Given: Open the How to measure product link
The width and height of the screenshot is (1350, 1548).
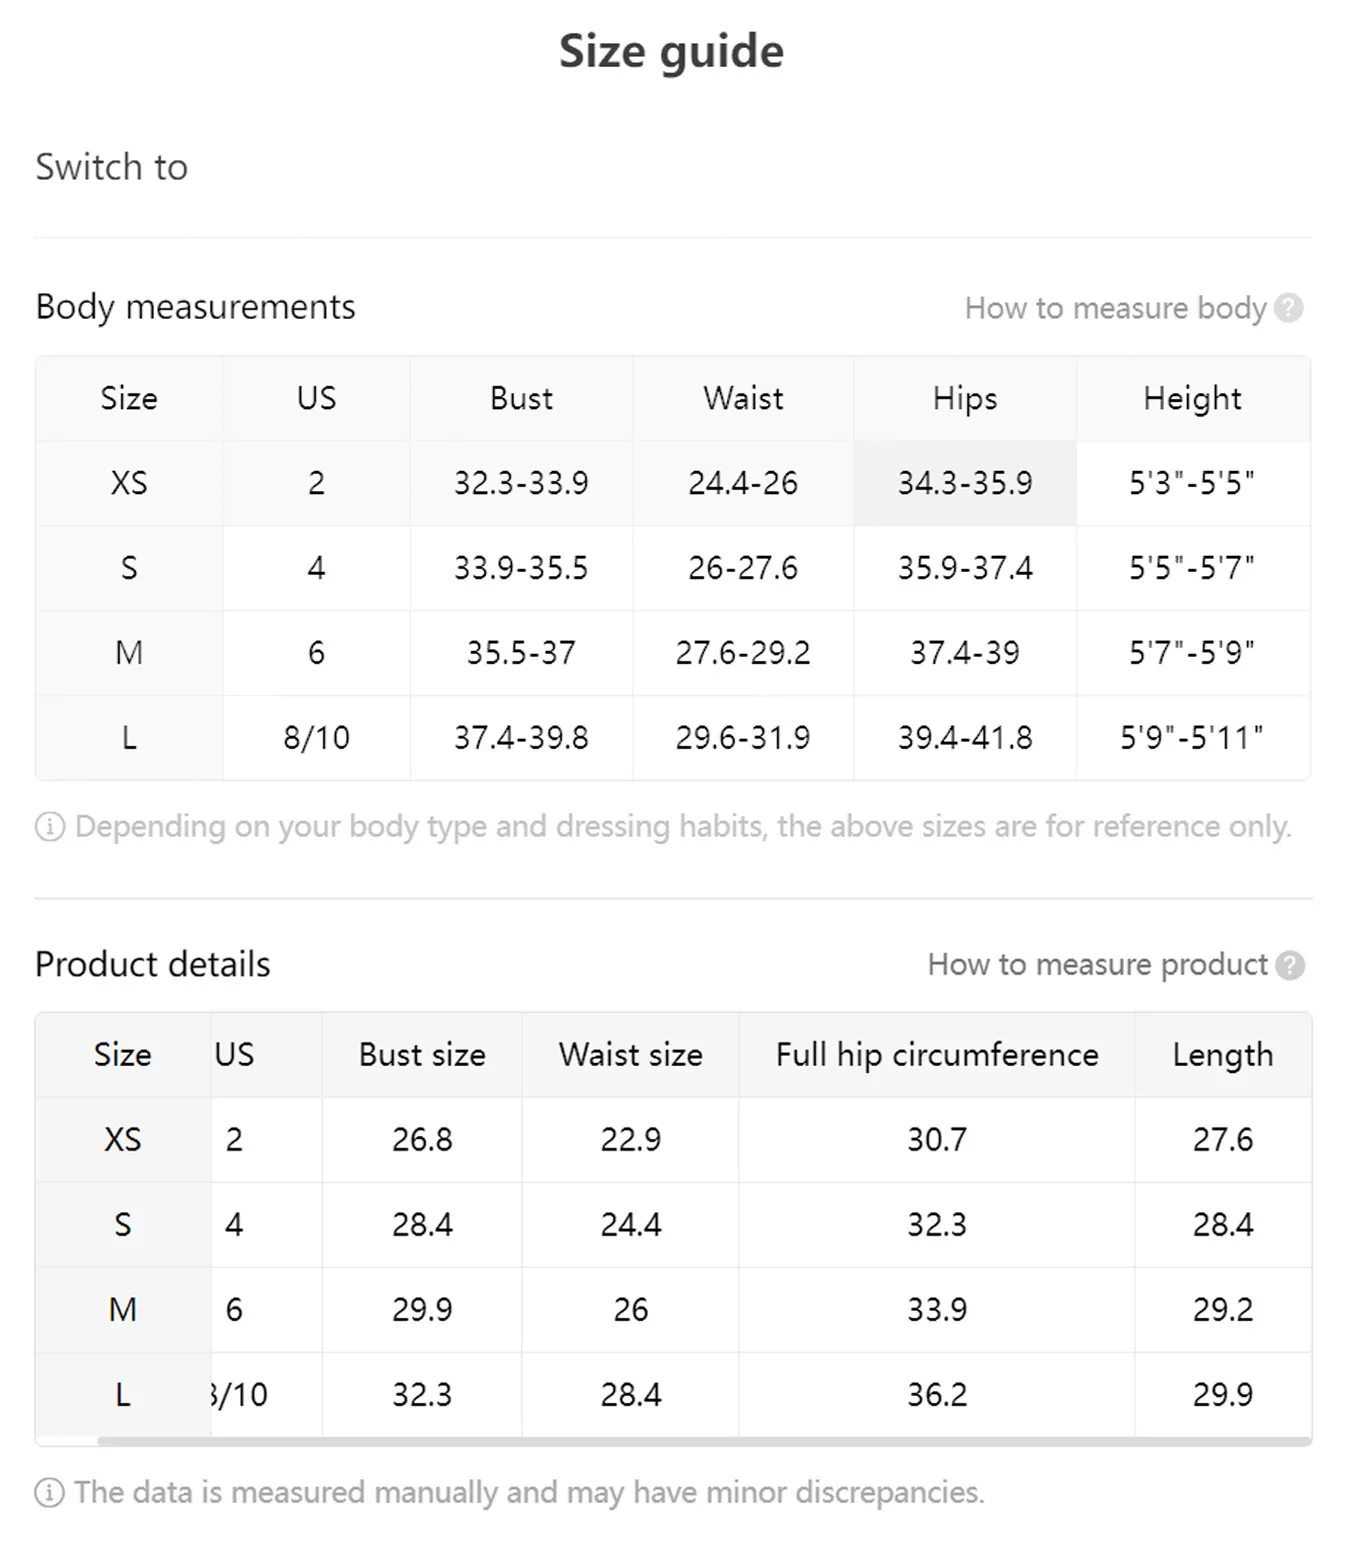Looking at the screenshot, I should [x=1097, y=965].
